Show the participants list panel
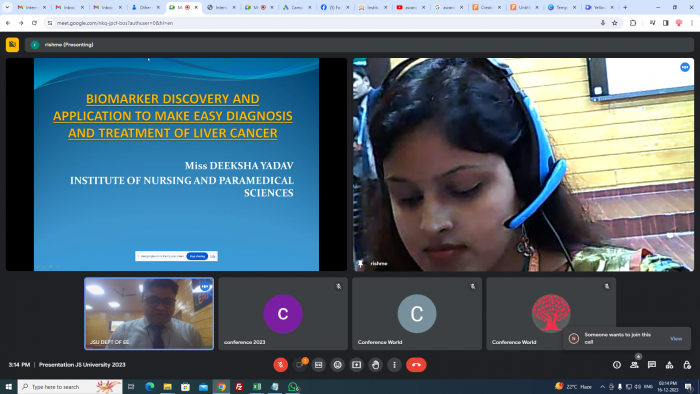This screenshot has width=700, height=394. coord(634,365)
